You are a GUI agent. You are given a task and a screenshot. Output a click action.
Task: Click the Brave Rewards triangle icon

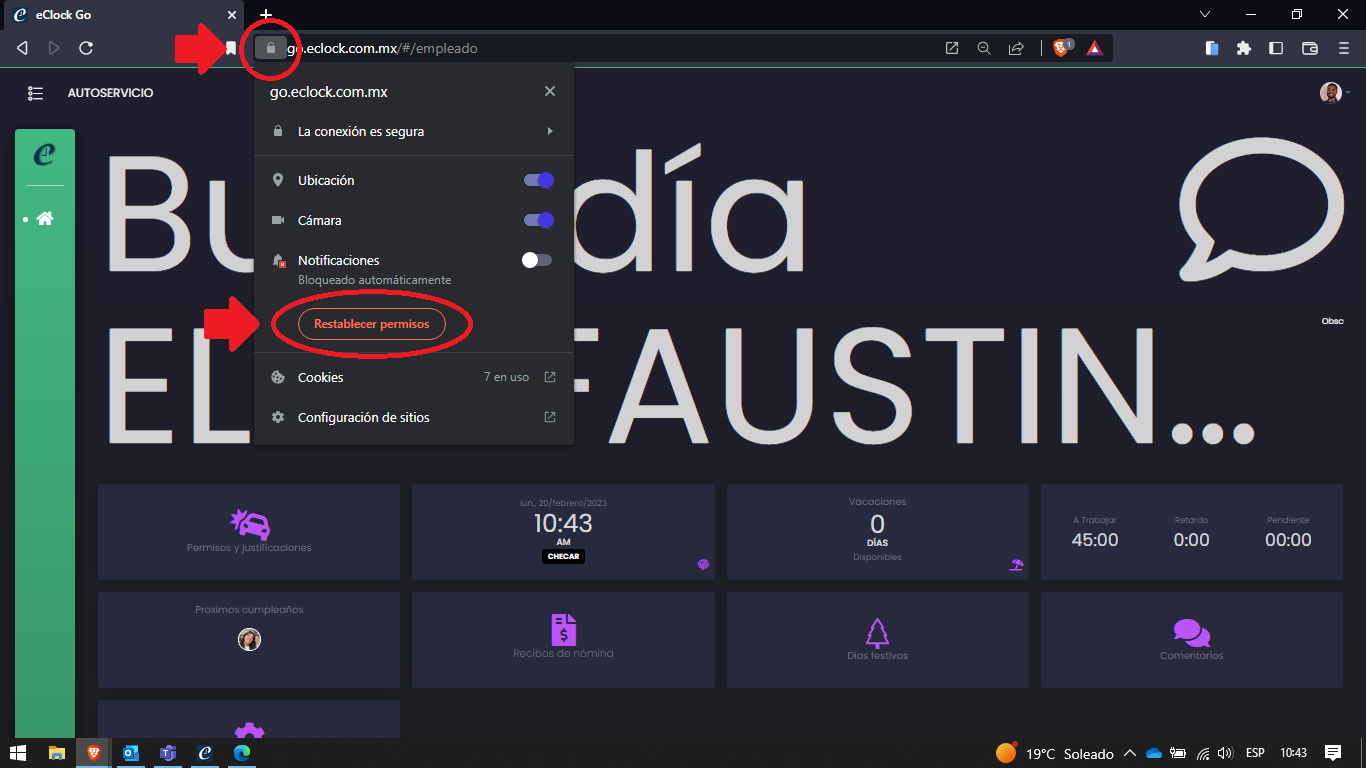coord(1094,48)
